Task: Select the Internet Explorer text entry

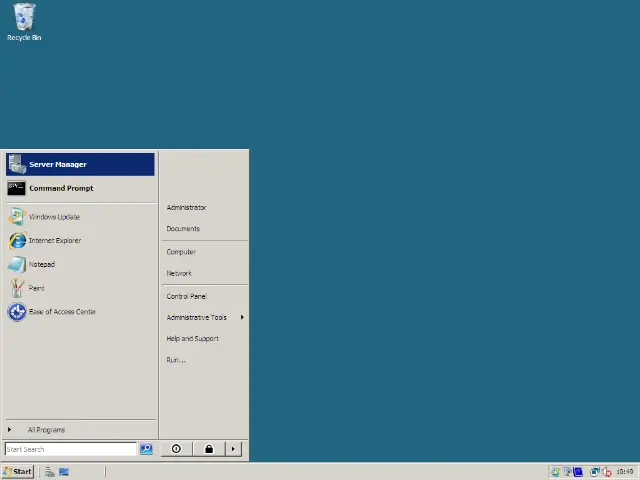Action: coord(55,240)
